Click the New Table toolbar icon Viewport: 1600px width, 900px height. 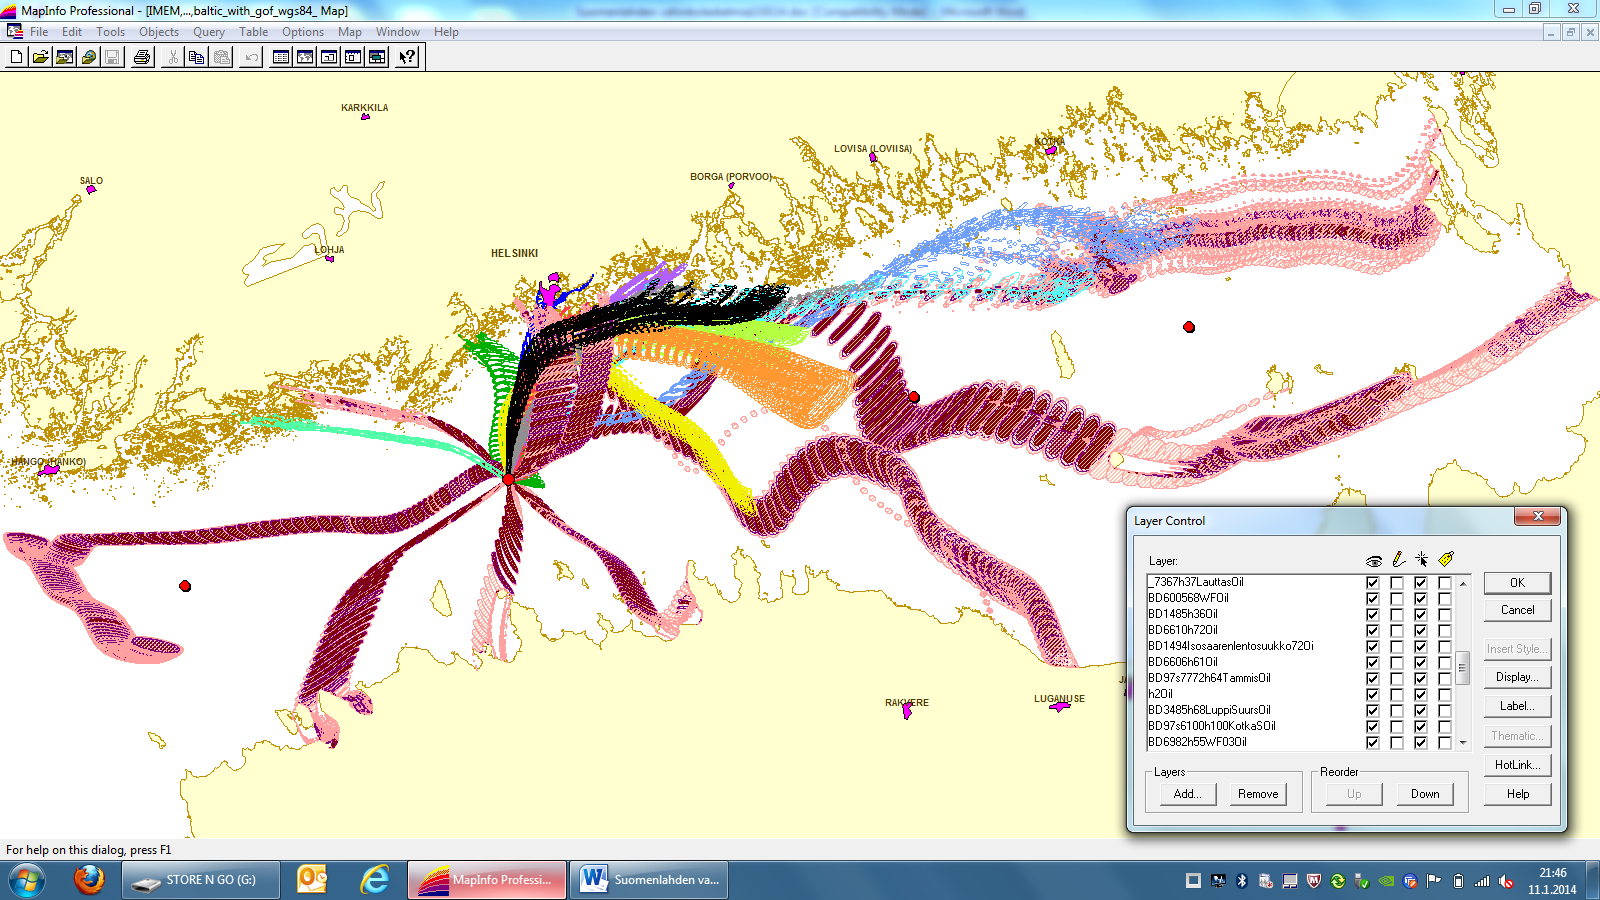tap(16, 57)
